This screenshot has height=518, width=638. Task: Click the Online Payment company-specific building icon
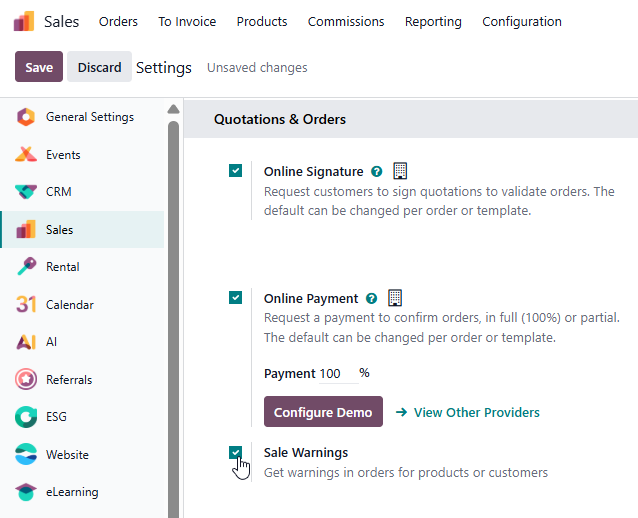[395, 298]
